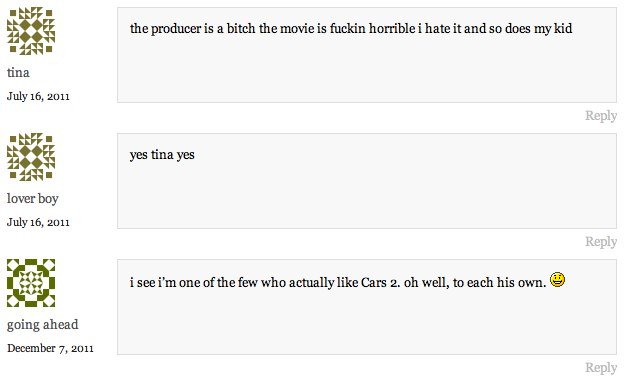Viewport: 624px width, 381px height.
Task: Reply to going ahead's comment
Action: click(x=601, y=367)
